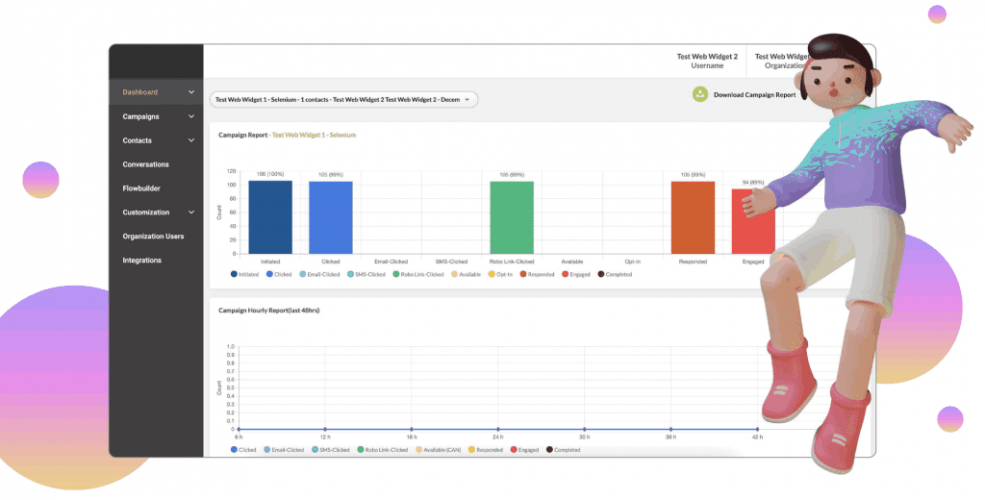
Task: Expand the Customization chevron
Action: (x=191, y=212)
